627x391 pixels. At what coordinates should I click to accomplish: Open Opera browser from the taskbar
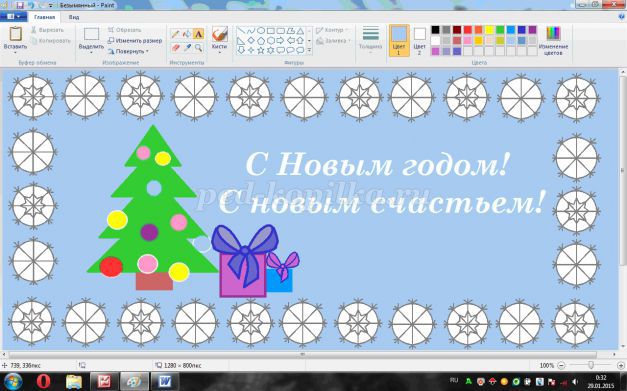43,381
